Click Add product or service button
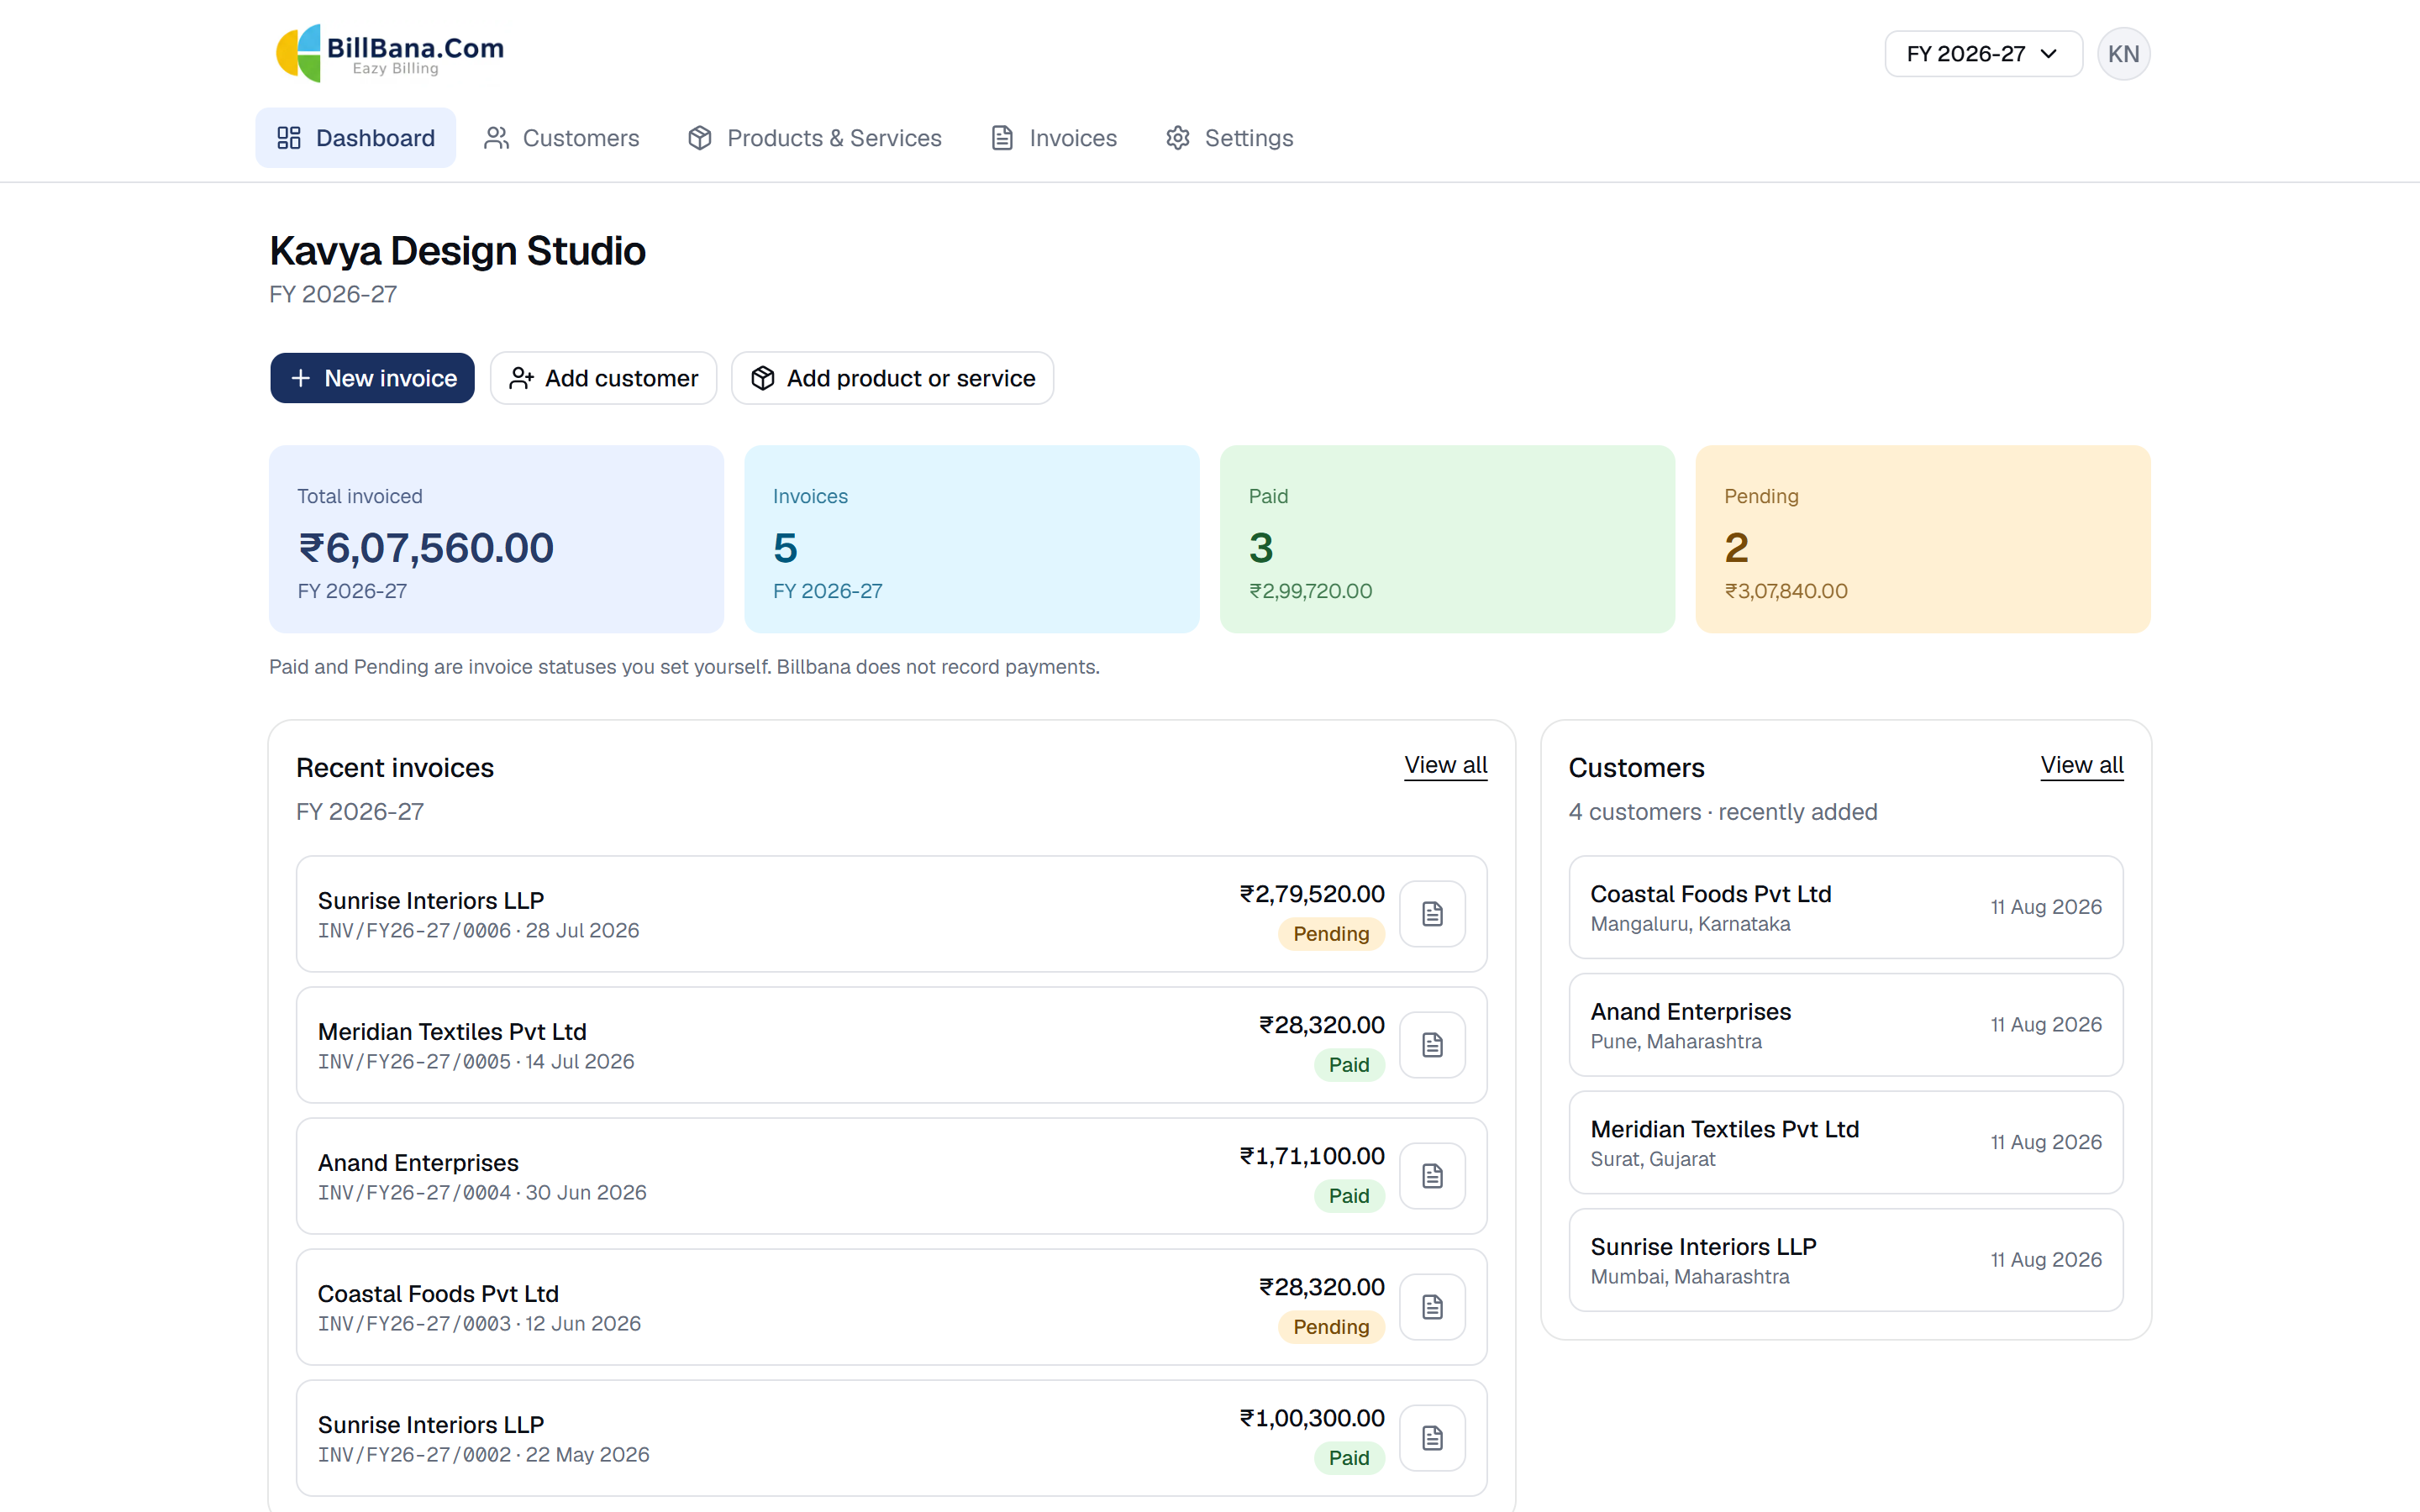Image resolution: width=2420 pixels, height=1512 pixels. tap(892, 378)
